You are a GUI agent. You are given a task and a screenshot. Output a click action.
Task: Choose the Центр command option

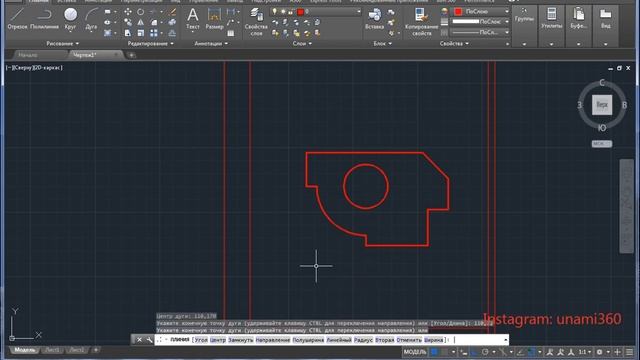pyautogui.click(x=218, y=340)
